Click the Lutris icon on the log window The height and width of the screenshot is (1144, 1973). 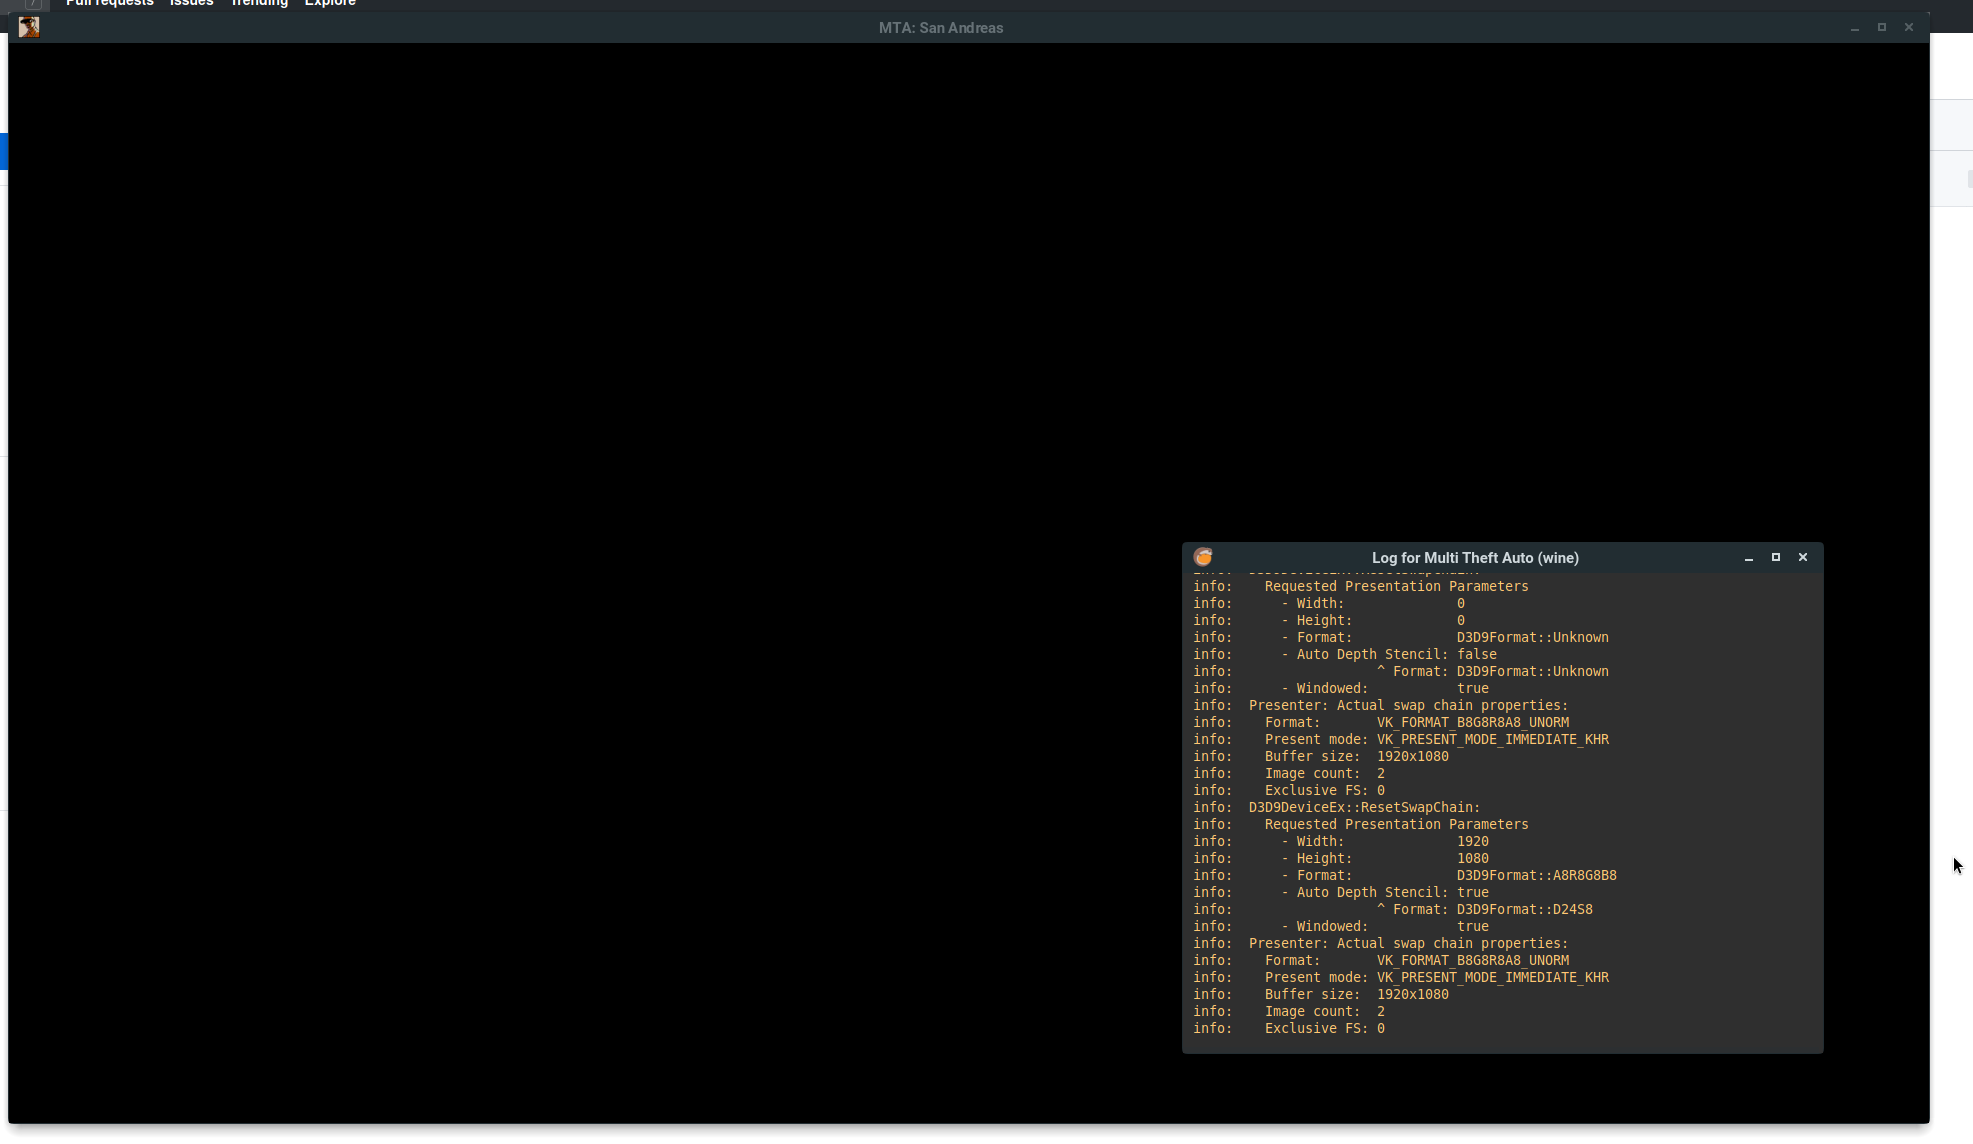(x=1204, y=557)
